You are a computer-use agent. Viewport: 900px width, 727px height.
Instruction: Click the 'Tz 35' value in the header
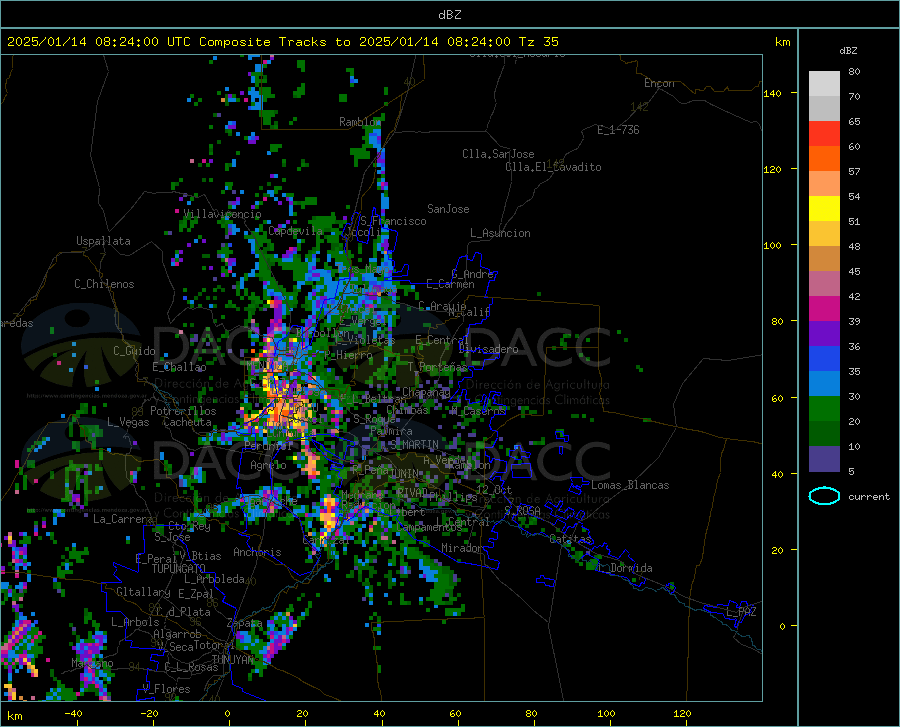538,42
